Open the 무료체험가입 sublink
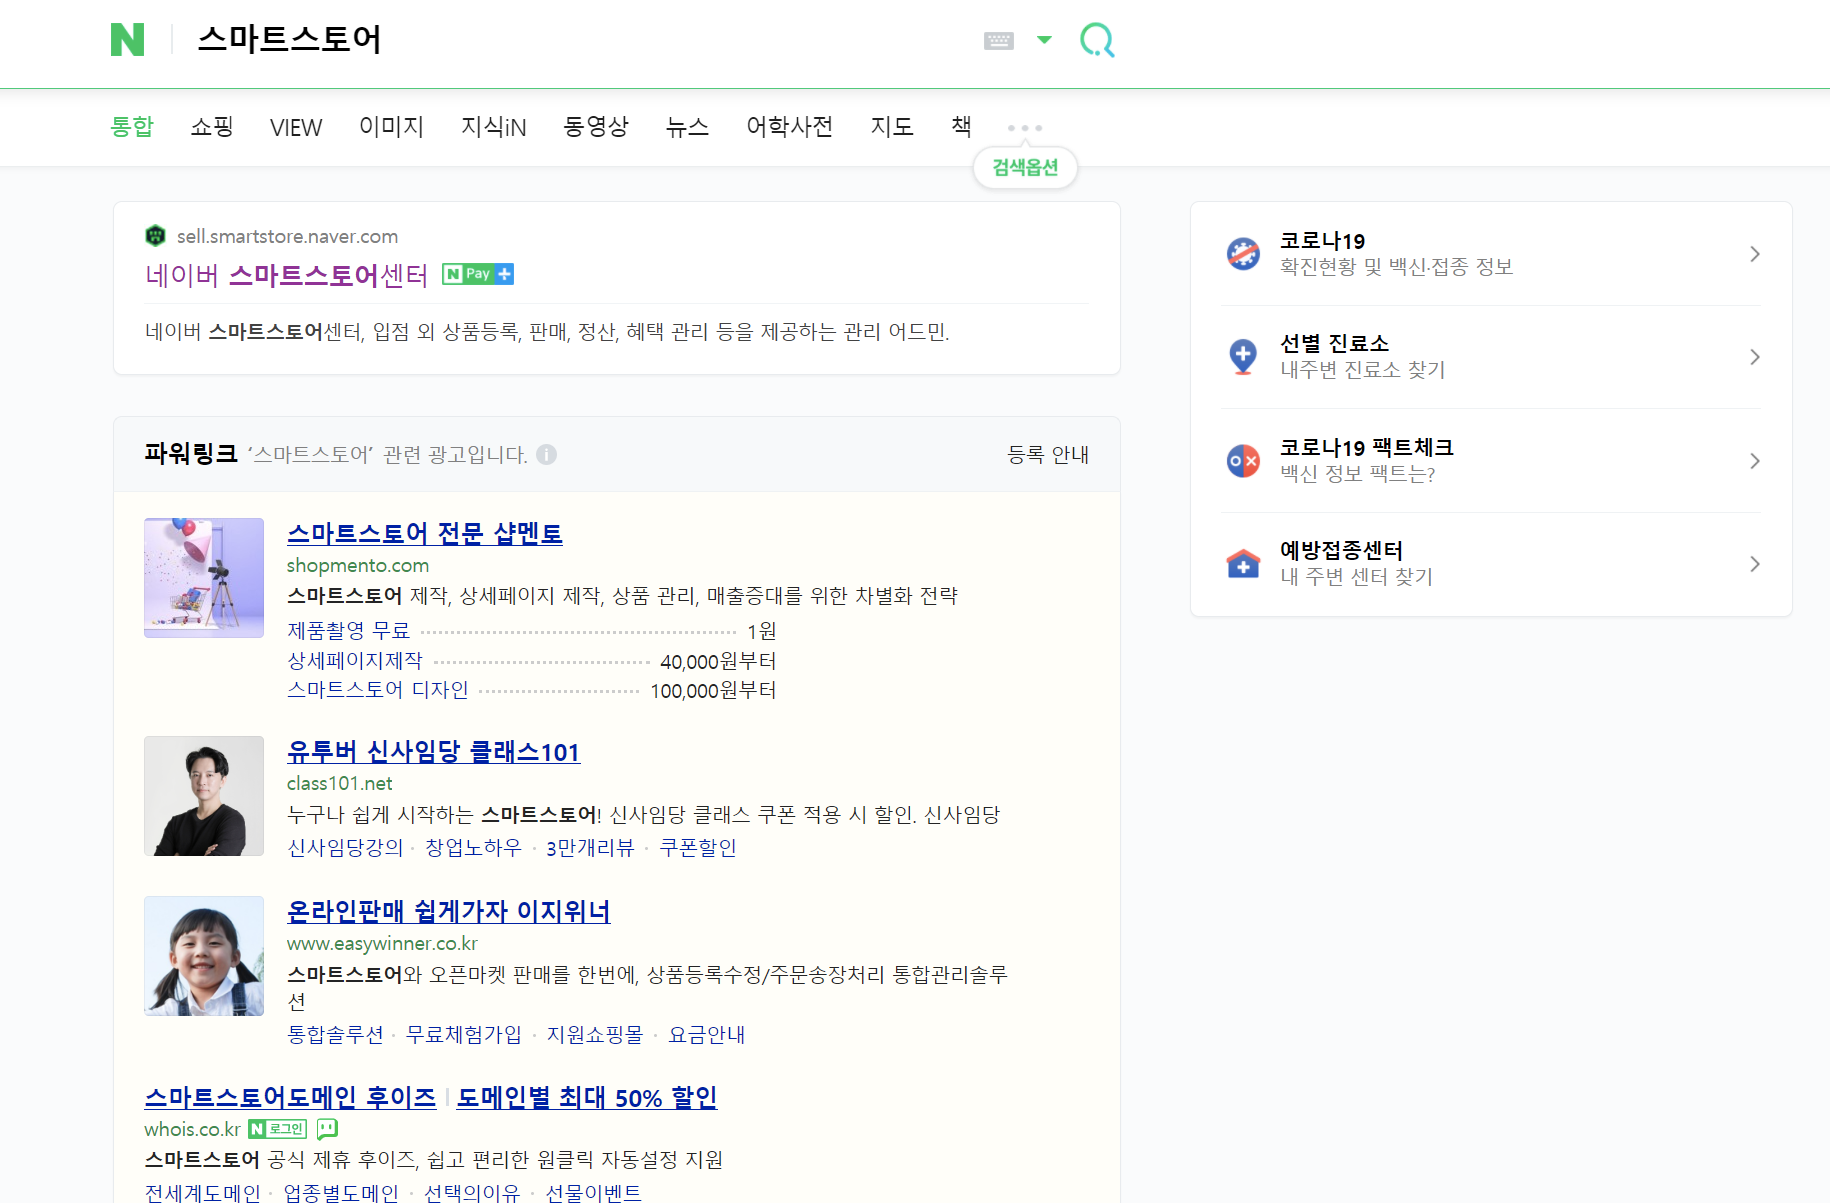This screenshot has width=1830, height=1203. click(x=464, y=1035)
